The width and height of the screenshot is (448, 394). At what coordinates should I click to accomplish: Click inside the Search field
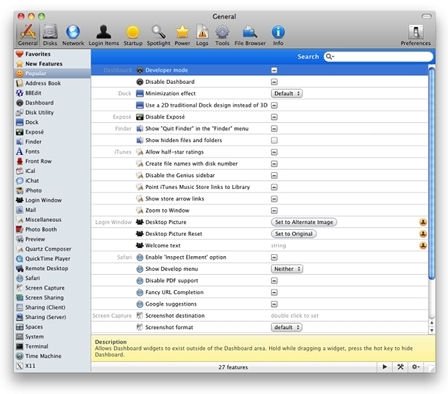click(378, 57)
